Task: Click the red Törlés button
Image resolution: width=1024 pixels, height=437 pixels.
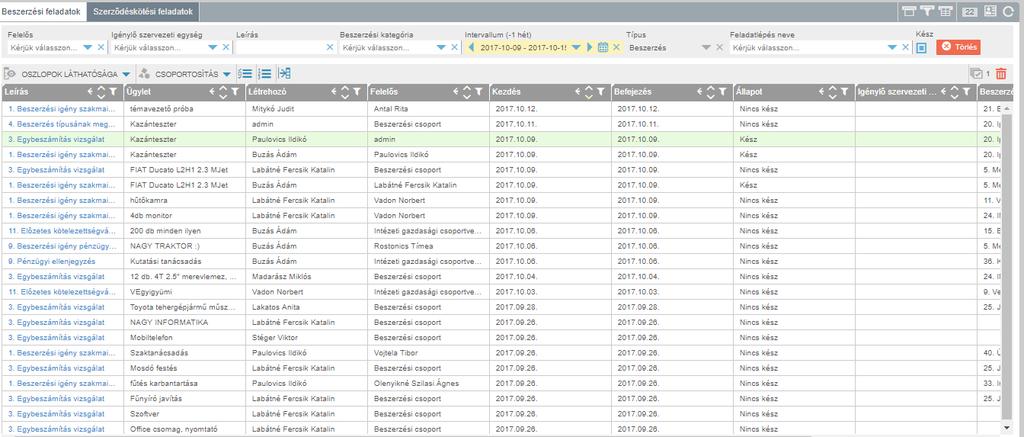Action: point(958,47)
